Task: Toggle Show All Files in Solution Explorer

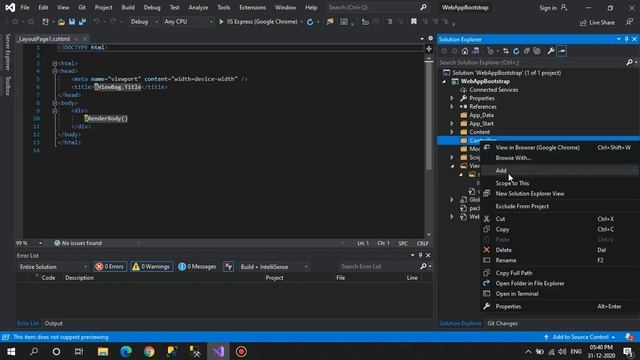Action: point(537,51)
